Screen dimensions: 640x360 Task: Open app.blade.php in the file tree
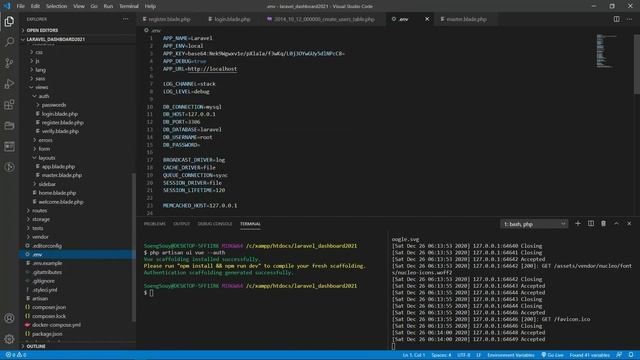(x=58, y=167)
